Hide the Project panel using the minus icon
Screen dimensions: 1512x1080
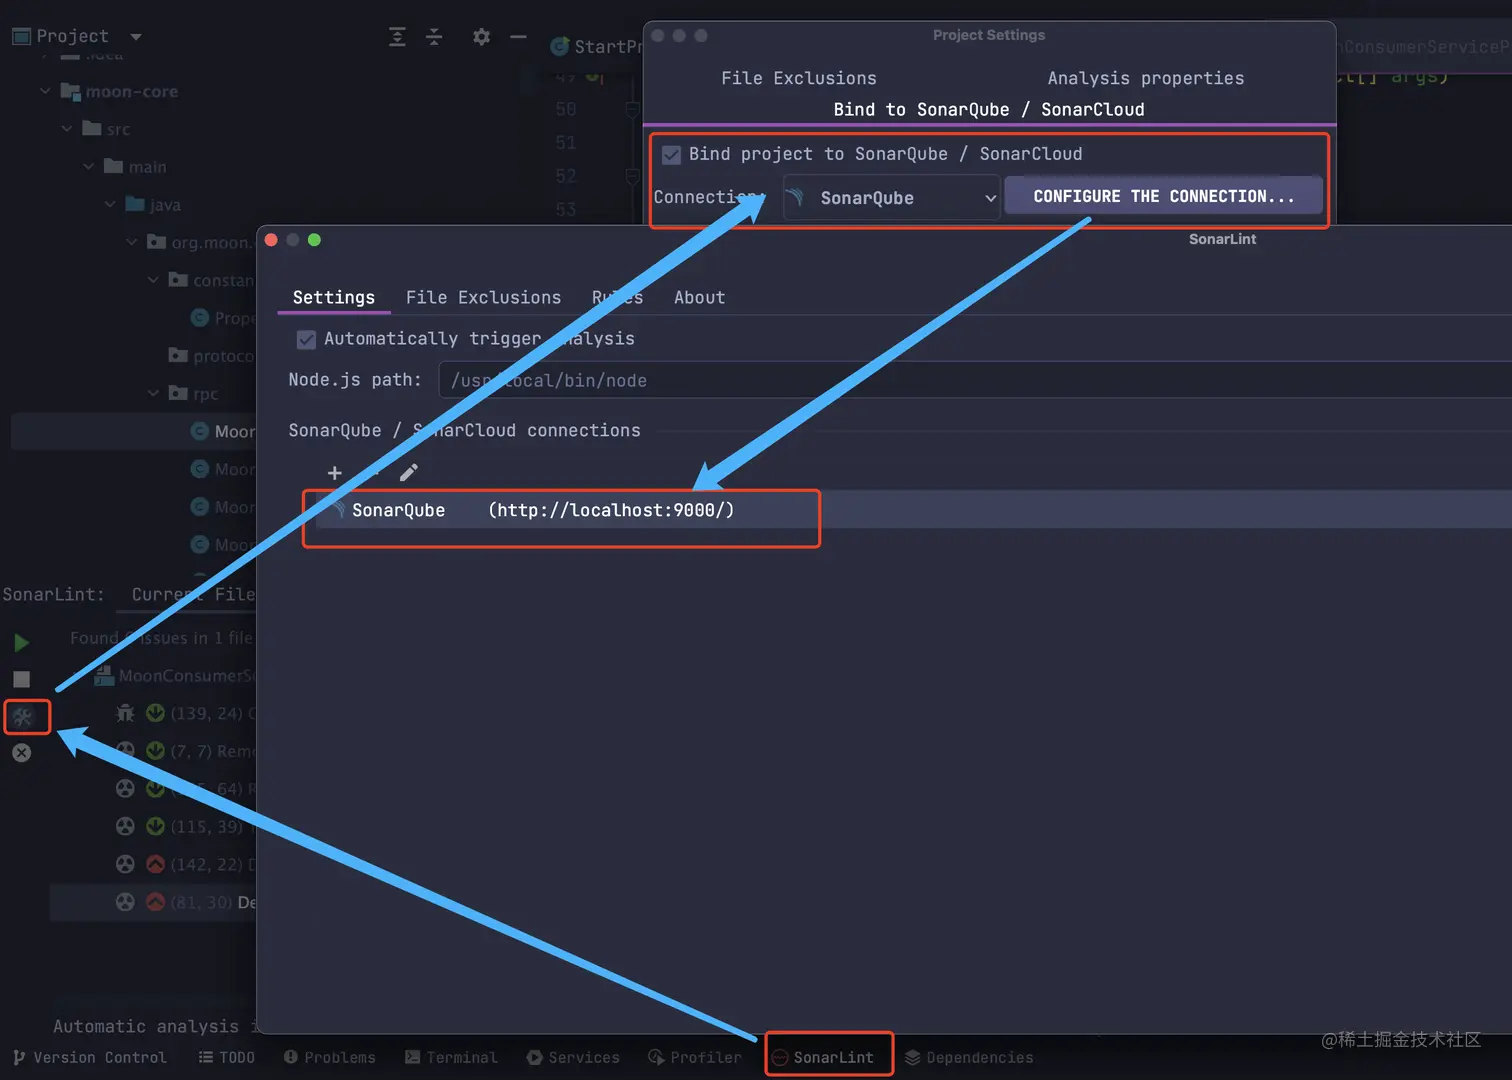pyautogui.click(x=518, y=37)
